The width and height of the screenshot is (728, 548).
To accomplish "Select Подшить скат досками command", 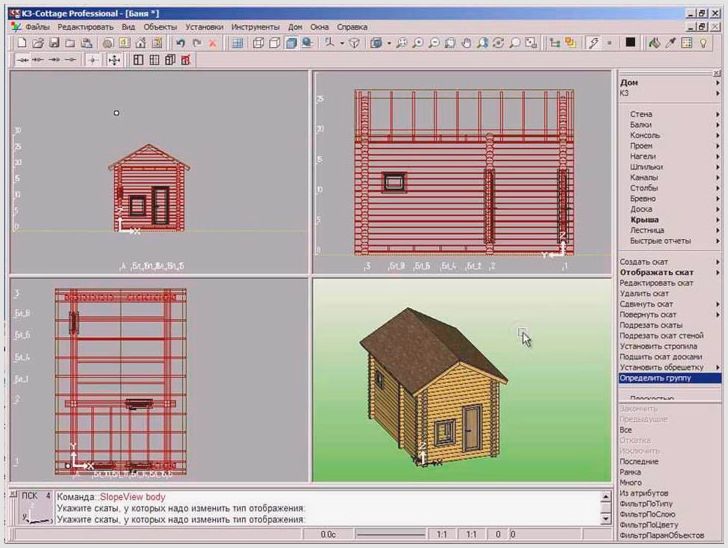I will point(661,357).
